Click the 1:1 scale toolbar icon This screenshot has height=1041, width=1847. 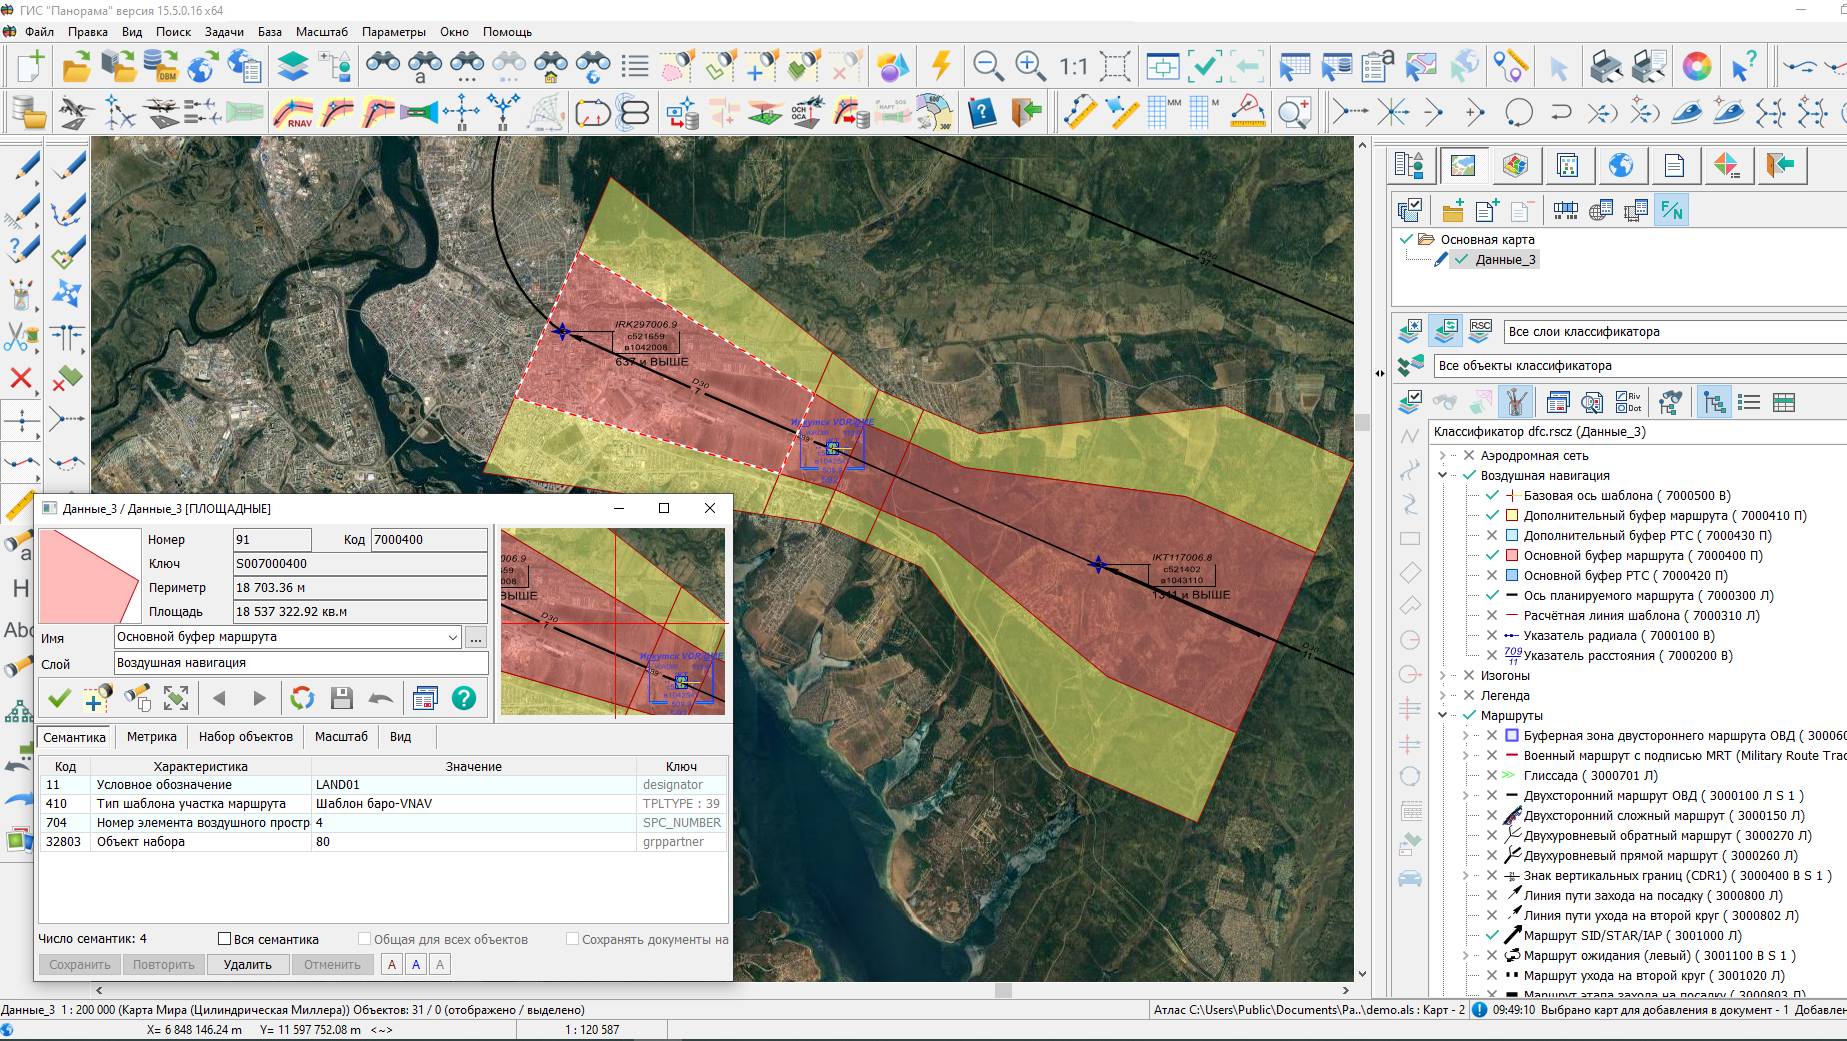[x=1073, y=67]
